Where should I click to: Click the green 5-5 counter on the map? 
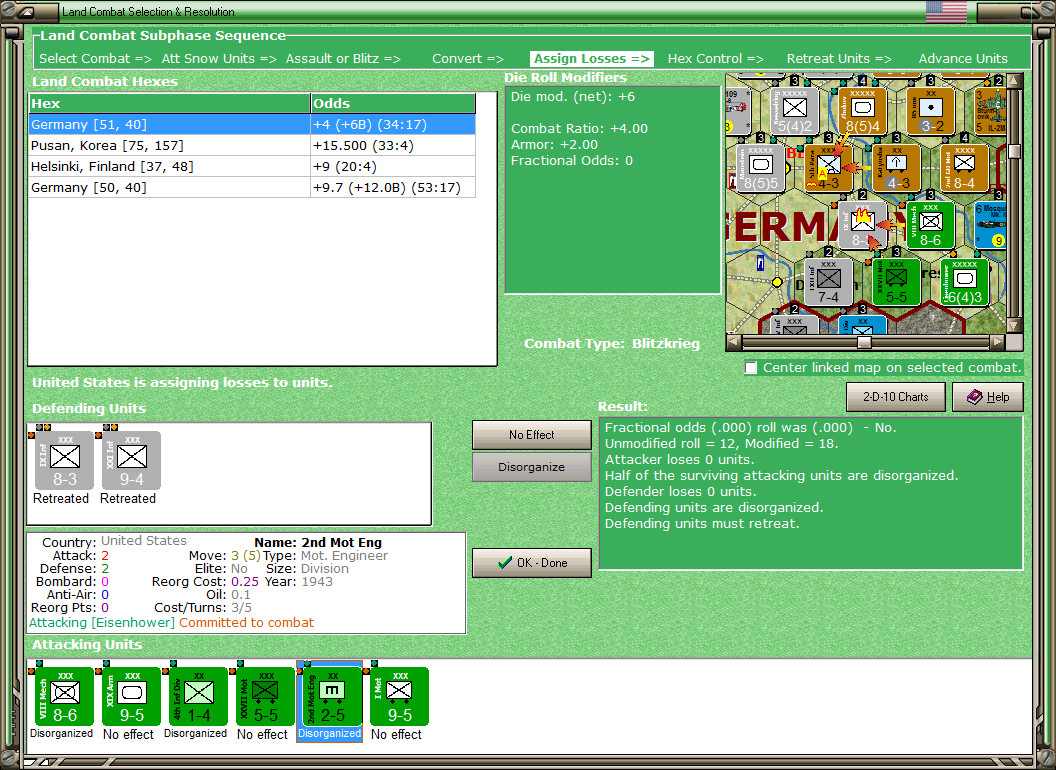(896, 282)
